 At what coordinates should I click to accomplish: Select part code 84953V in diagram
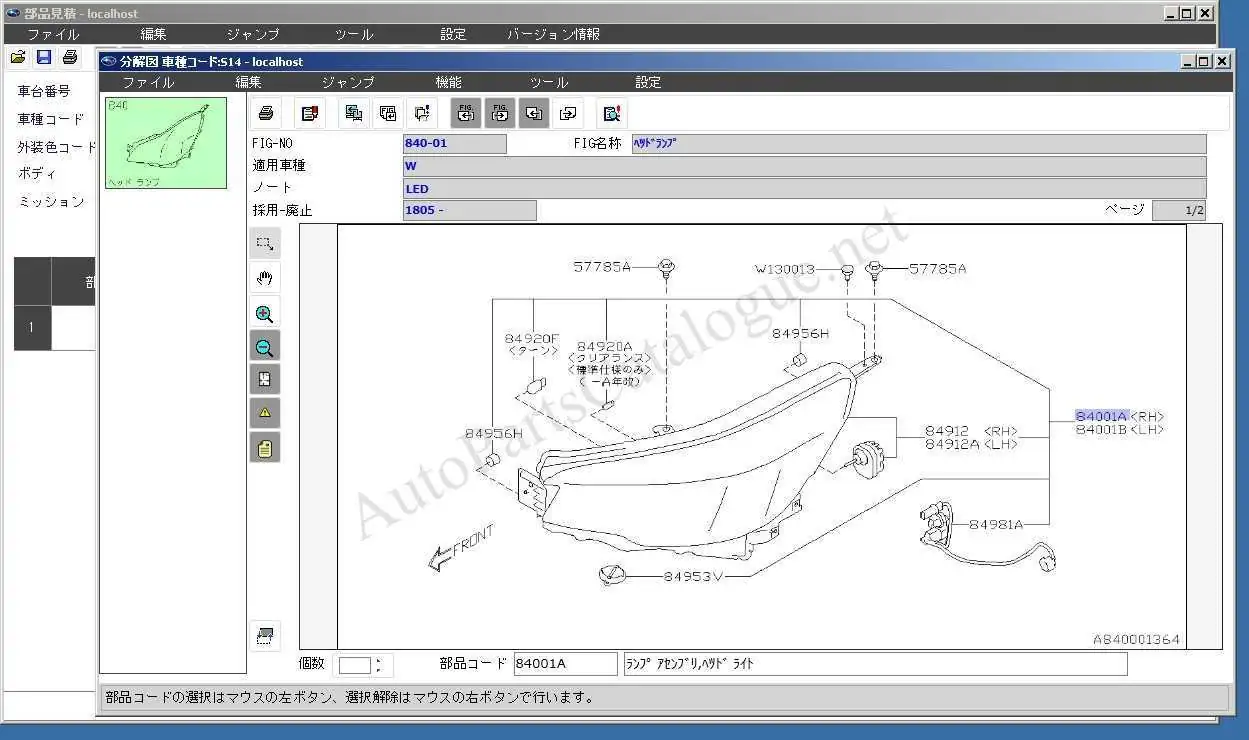pyautogui.click(x=692, y=577)
